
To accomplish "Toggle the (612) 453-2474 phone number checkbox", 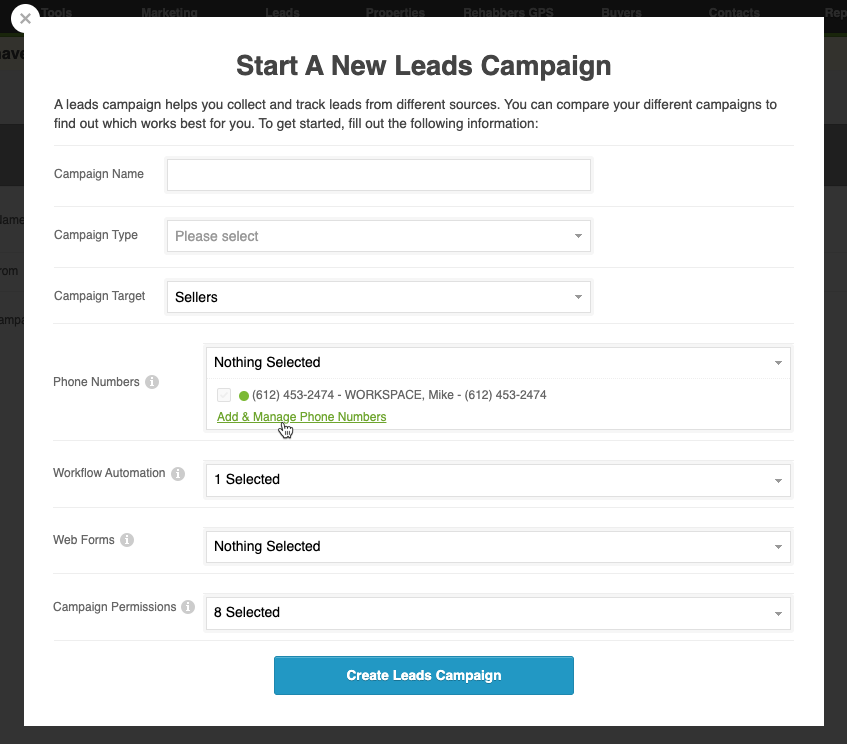I will pos(224,395).
